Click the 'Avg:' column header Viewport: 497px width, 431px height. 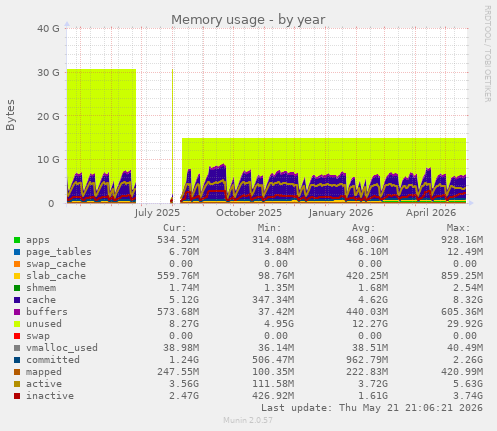pos(364,228)
